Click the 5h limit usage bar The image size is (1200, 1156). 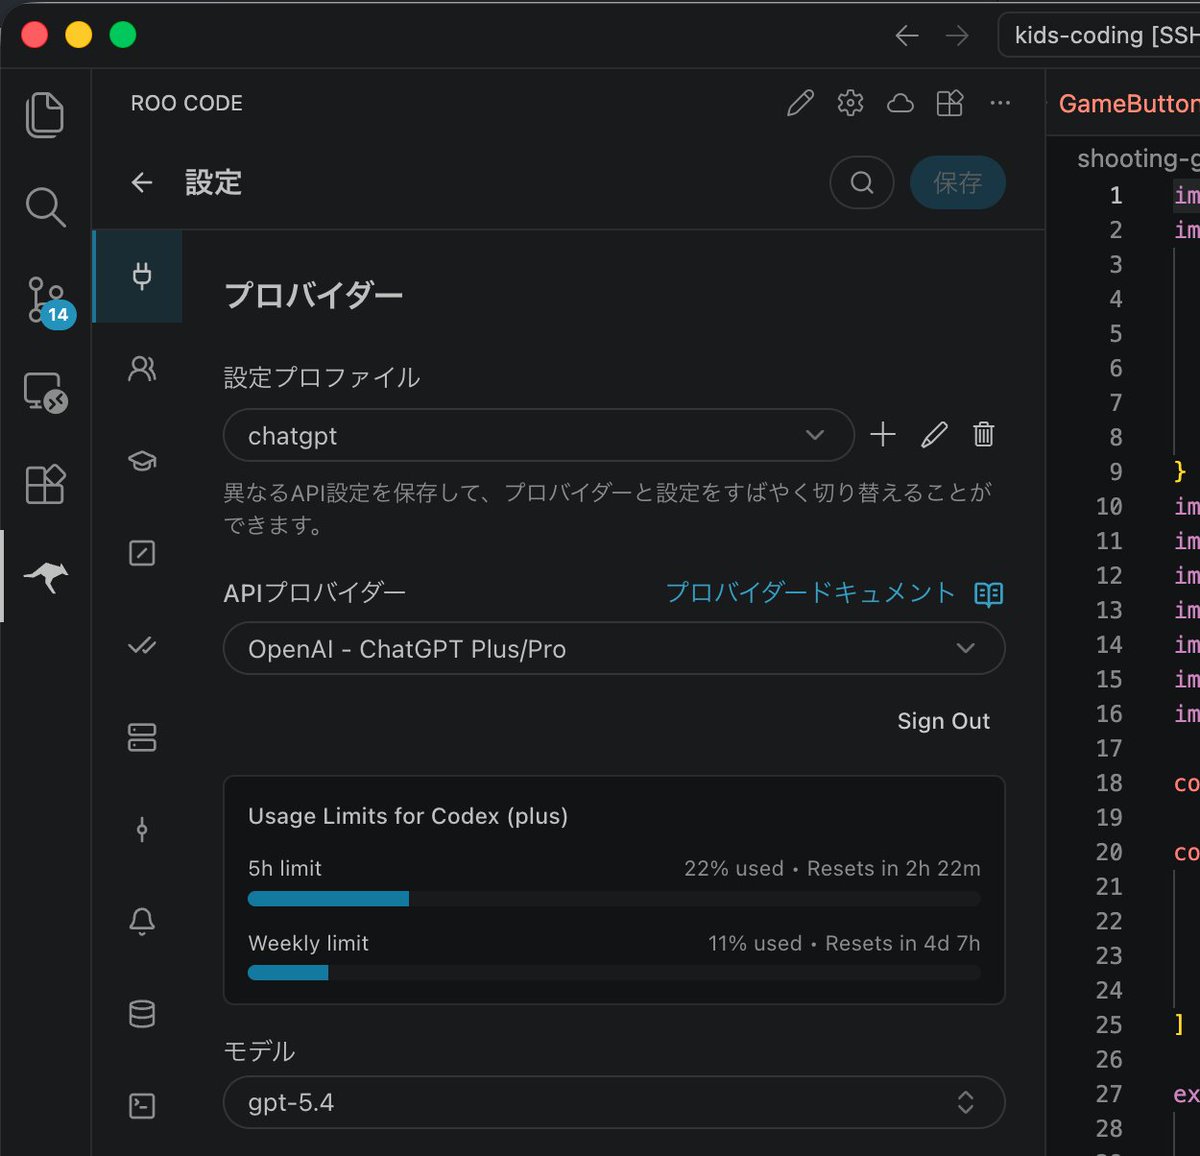click(614, 899)
